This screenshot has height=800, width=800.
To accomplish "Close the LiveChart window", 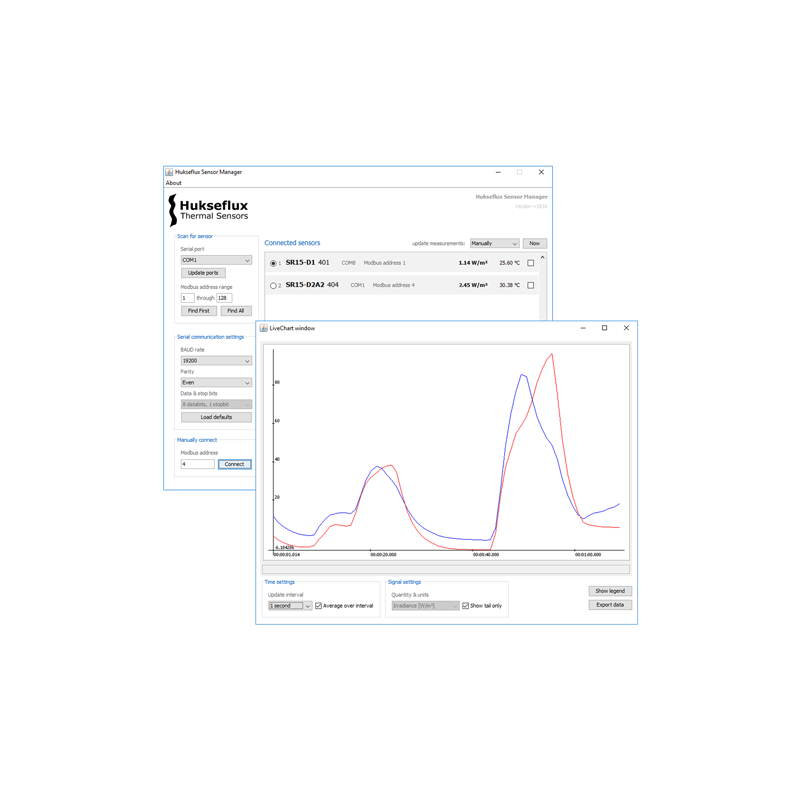I will tap(626, 328).
